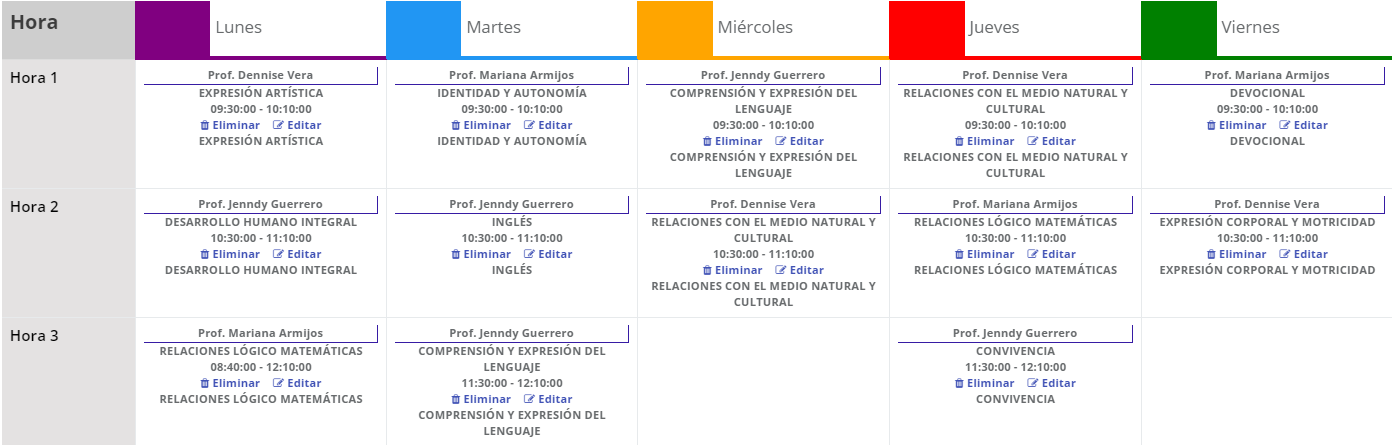The width and height of the screenshot is (1392, 445).
Task: Click edit pencil icon for Martes Hora 2 Inglés
Action: 530,254
